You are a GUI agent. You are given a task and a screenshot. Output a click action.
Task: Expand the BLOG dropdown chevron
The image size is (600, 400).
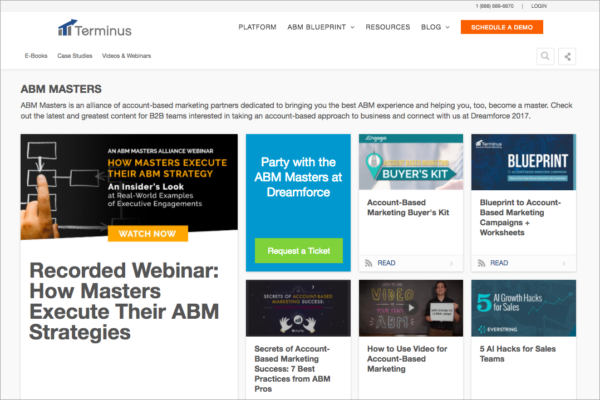coord(447,27)
